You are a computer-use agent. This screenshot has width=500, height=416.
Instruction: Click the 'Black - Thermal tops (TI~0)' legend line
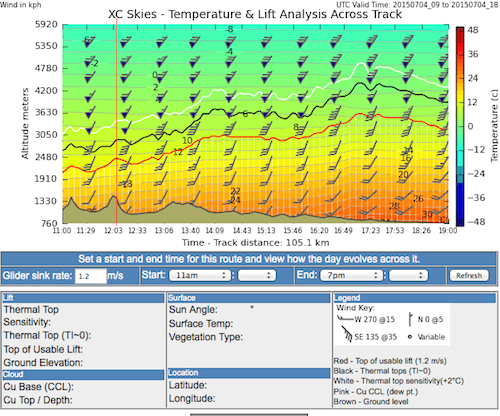coord(382,371)
